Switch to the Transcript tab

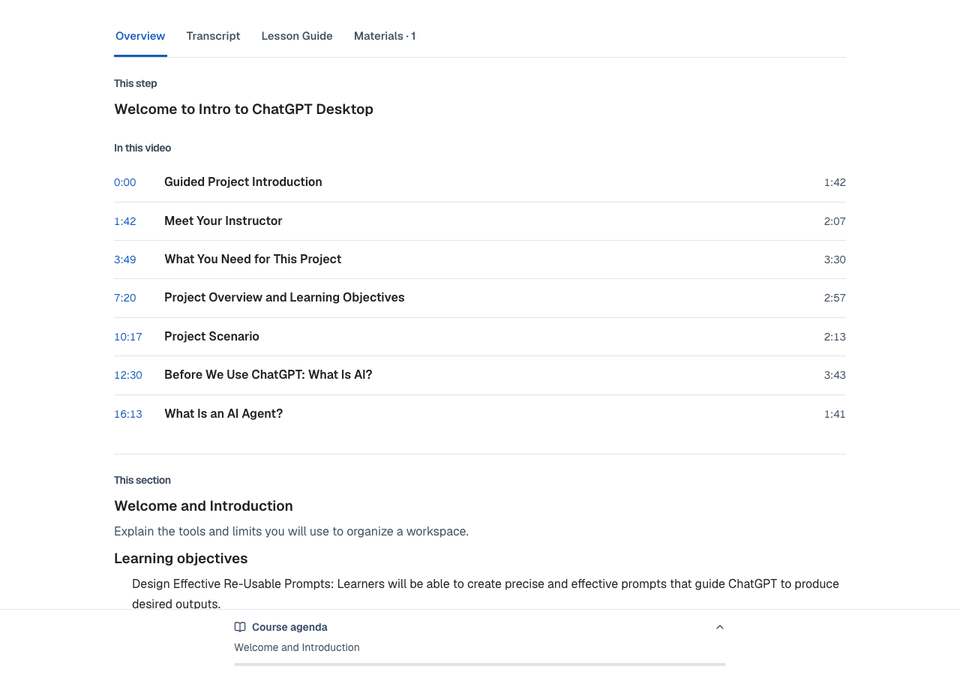pyautogui.click(x=213, y=36)
